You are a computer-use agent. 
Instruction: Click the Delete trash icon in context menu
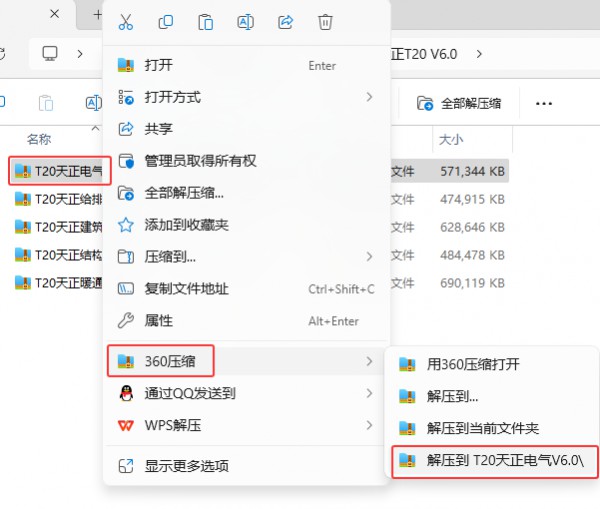pos(325,22)
